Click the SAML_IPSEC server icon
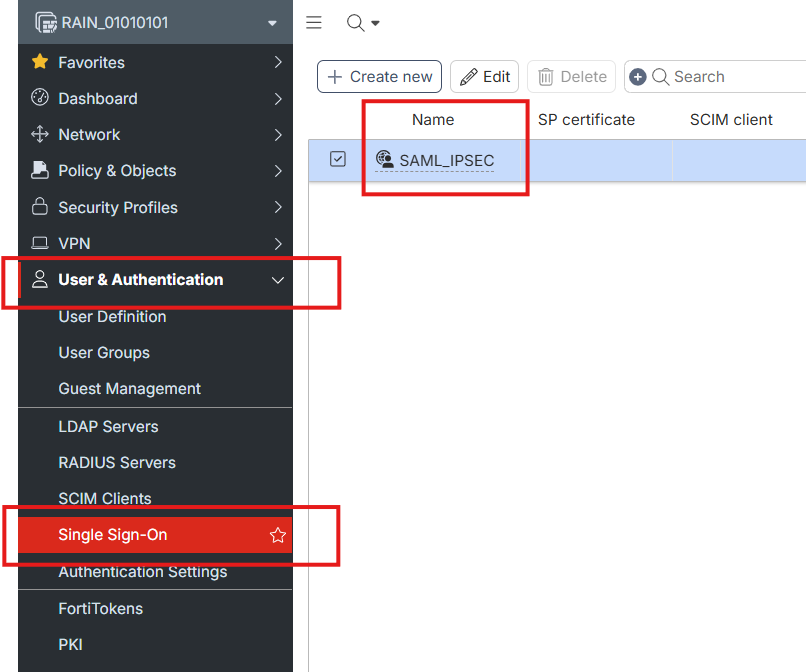The image size is (806, 672). (x=384, y=159)
